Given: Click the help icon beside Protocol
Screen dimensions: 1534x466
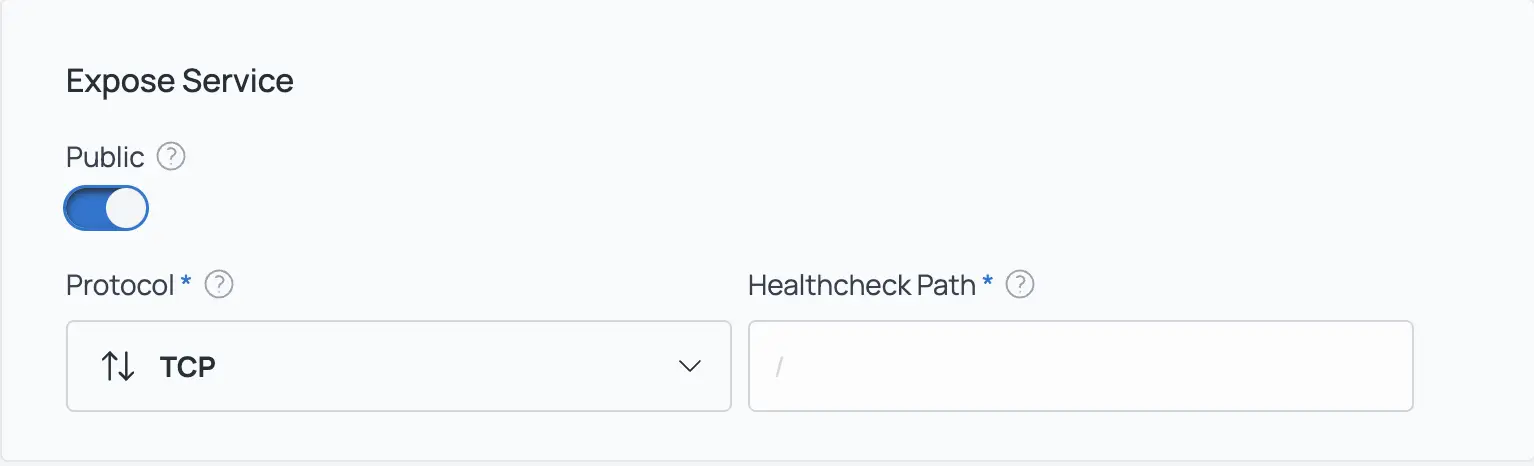Looking at the screenshot, I should (x=219, y=285).
